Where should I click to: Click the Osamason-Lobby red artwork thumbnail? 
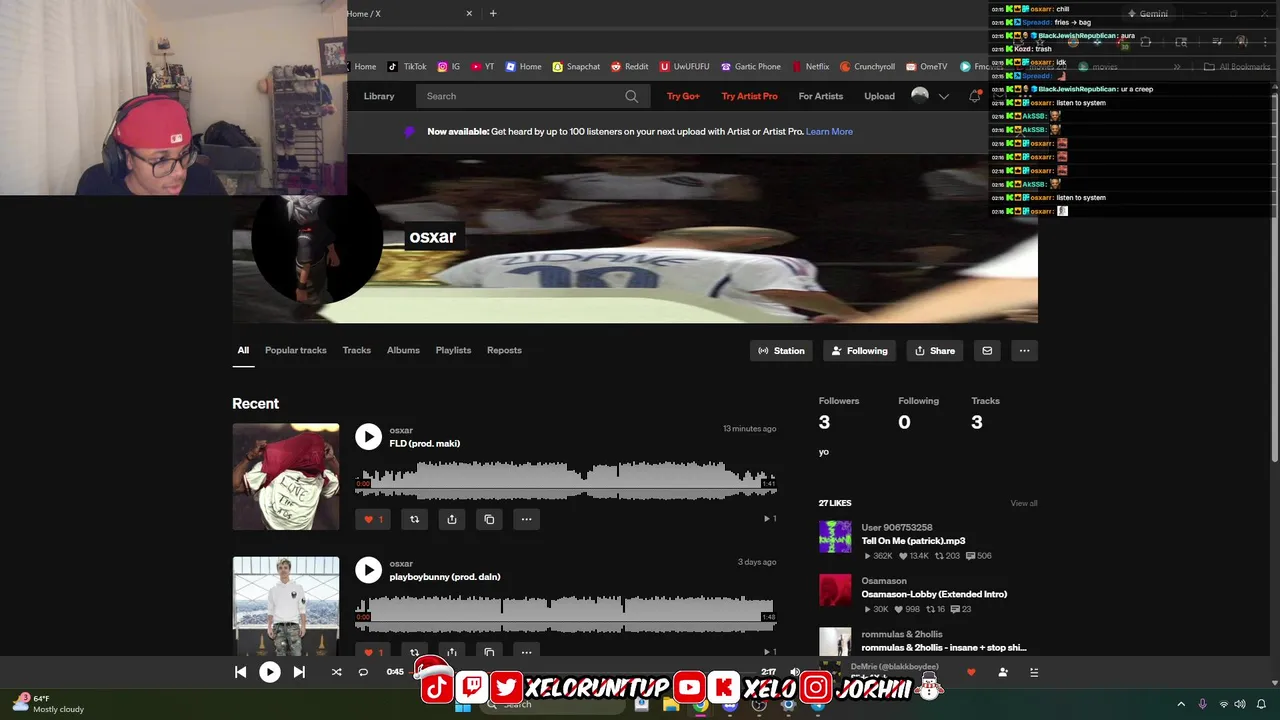835,590
